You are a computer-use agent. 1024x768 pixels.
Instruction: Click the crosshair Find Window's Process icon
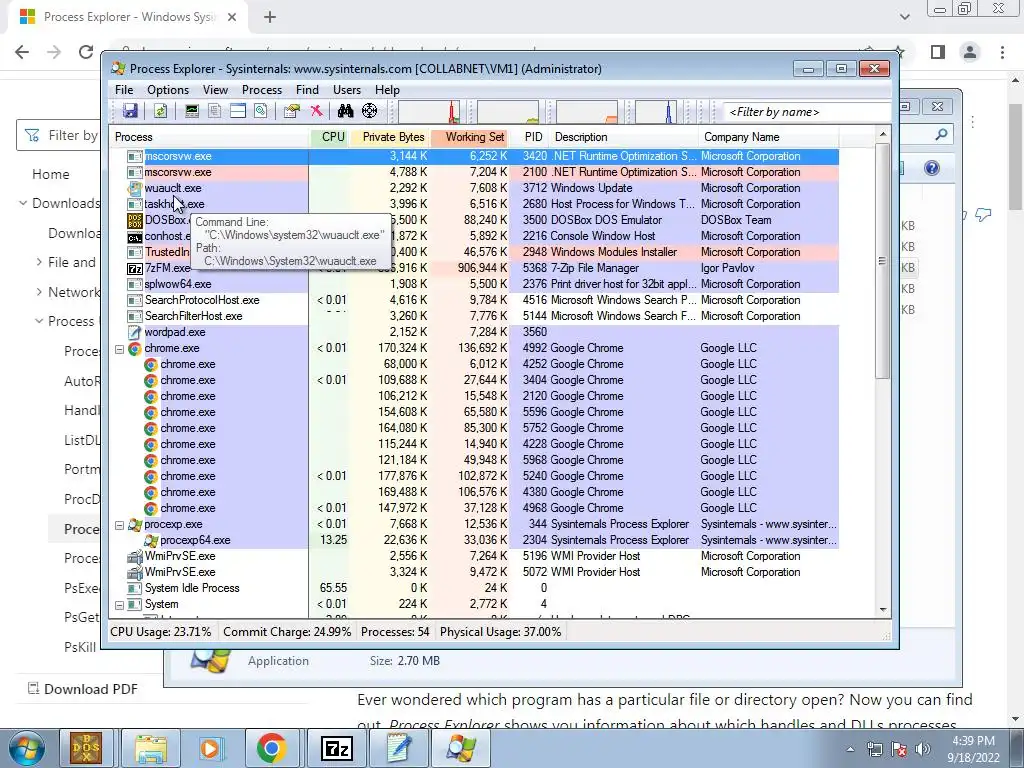click(370, 111)
